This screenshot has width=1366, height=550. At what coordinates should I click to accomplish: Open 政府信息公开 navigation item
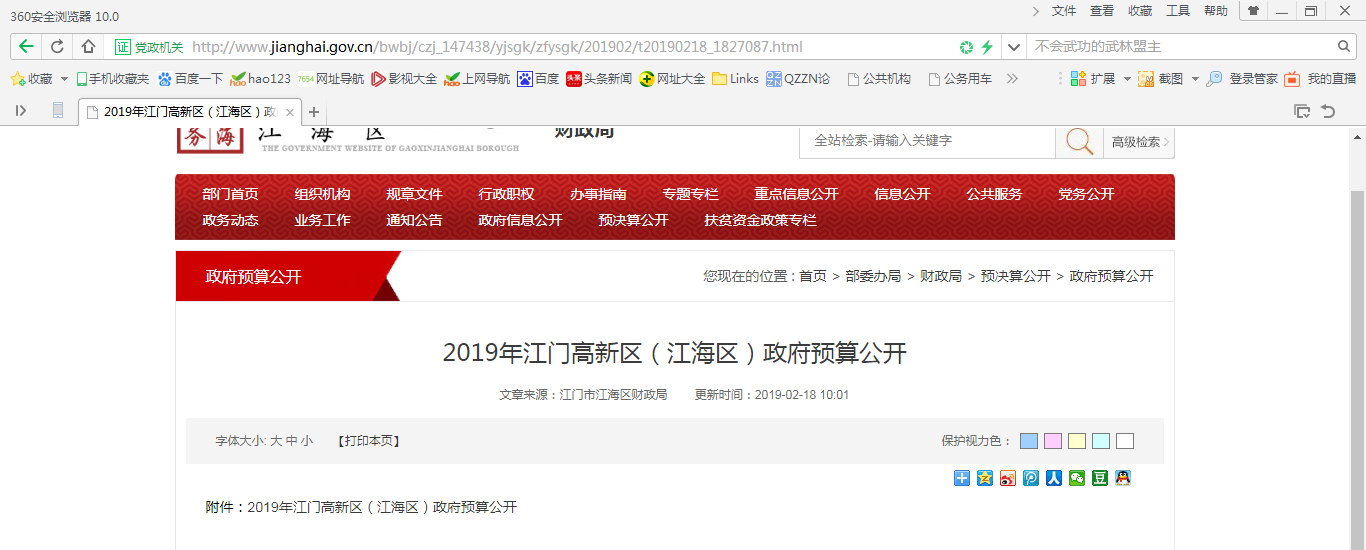point(520,220)
